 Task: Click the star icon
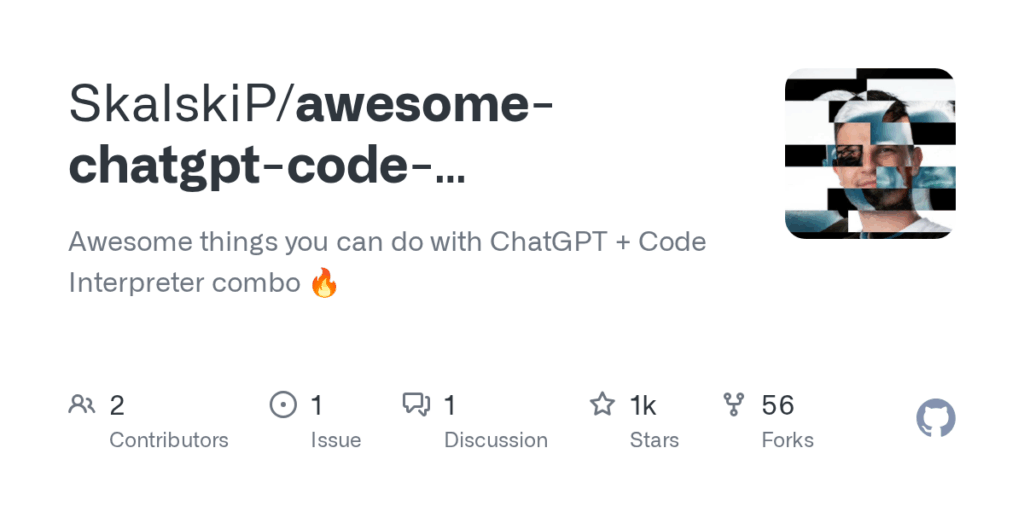(x=602, y=405)
